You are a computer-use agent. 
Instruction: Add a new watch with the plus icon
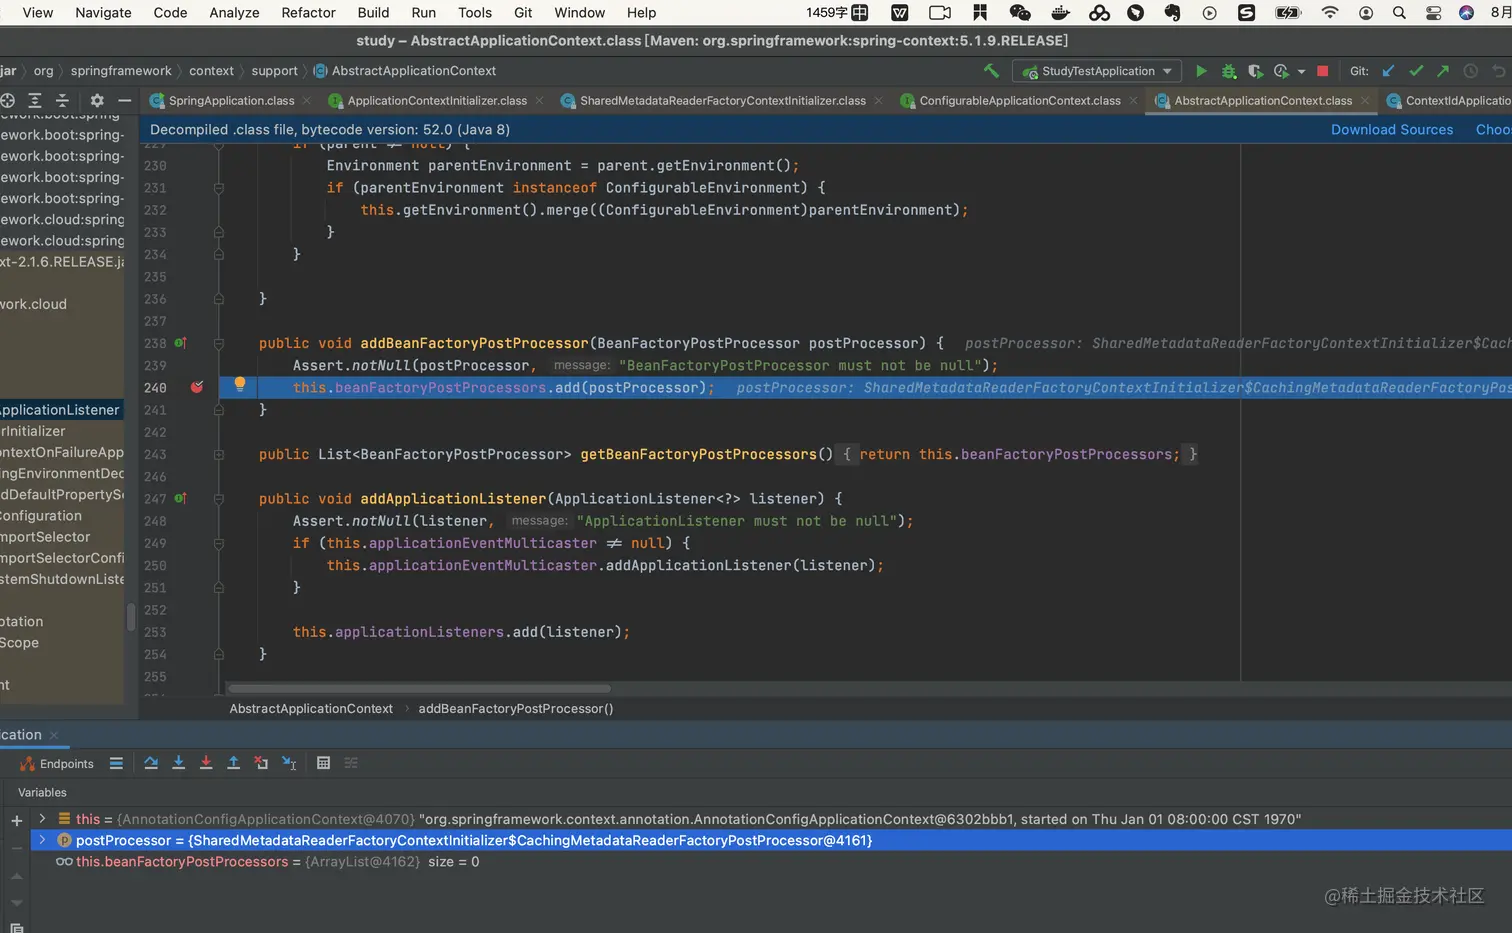pyautogui.click(x=16, y=821)
